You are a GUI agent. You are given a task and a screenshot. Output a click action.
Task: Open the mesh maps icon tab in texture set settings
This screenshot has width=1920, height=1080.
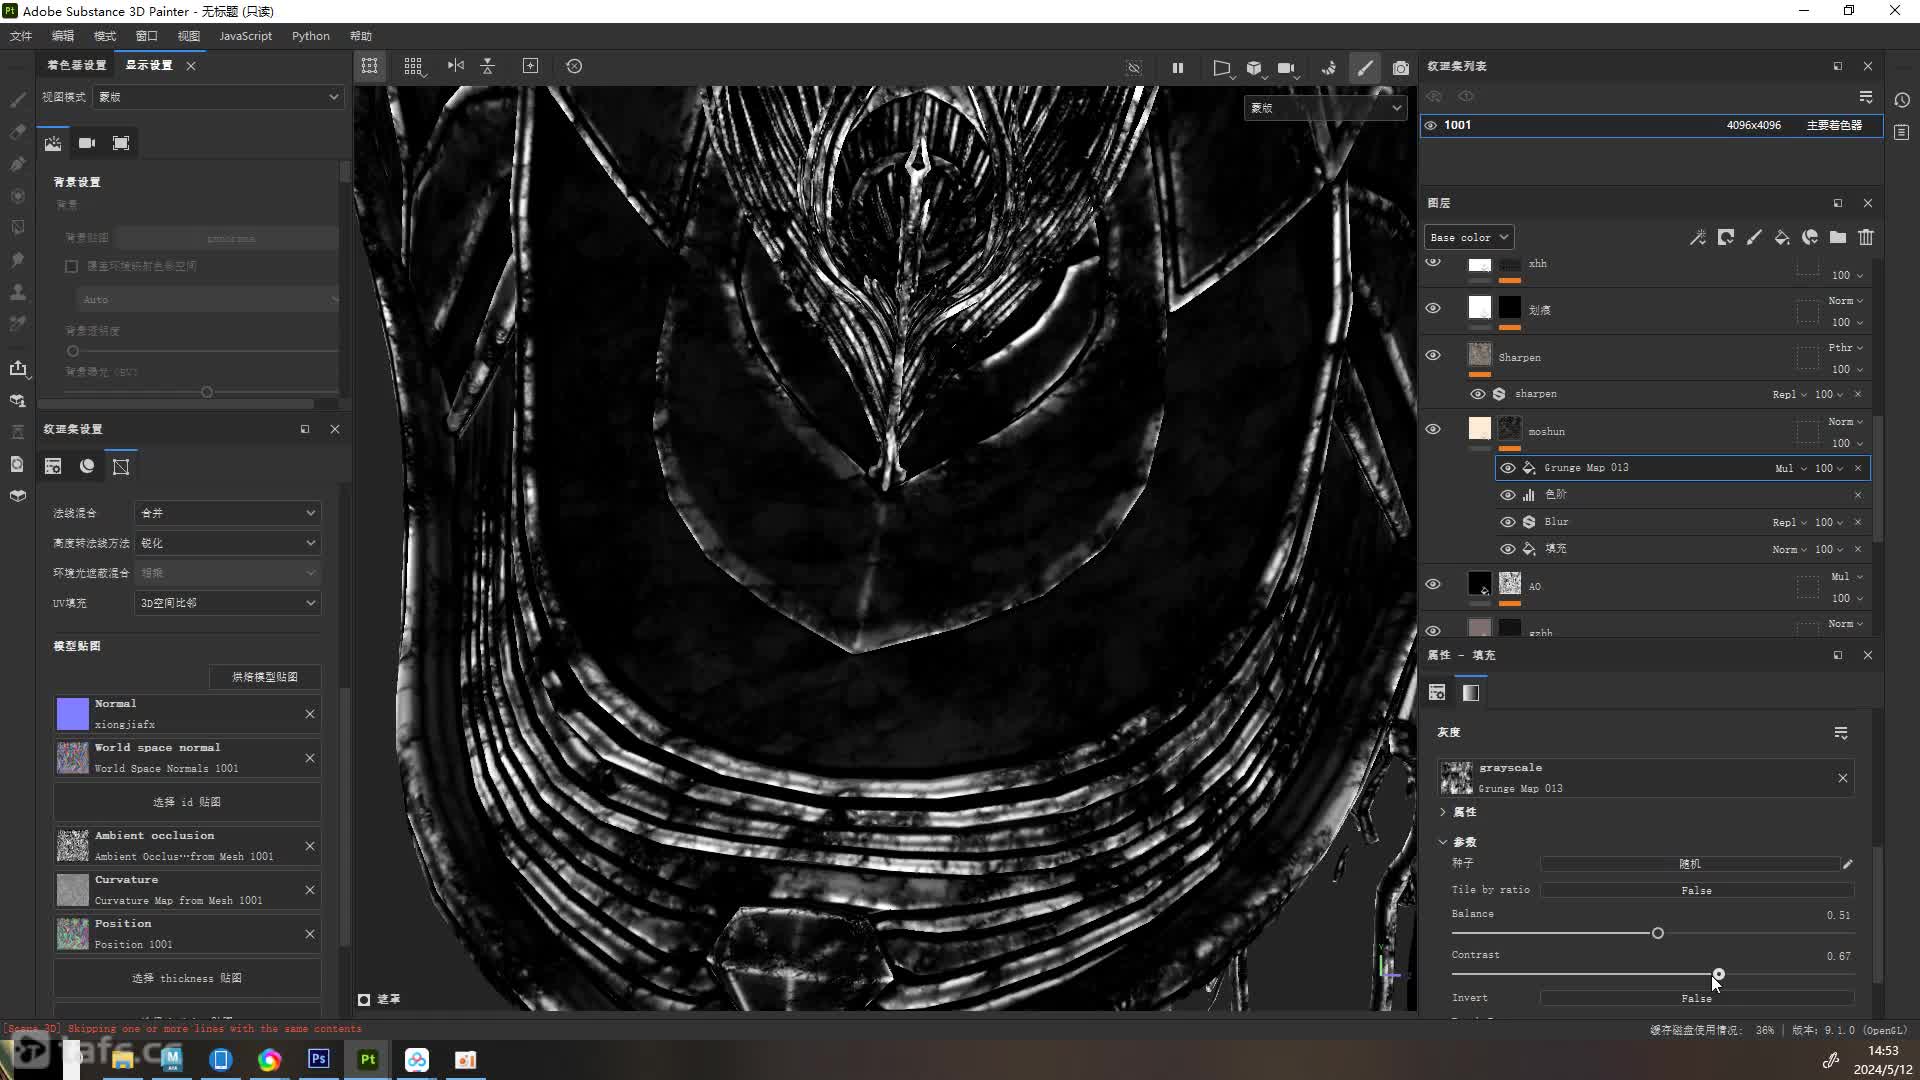[x=121, y=466]
